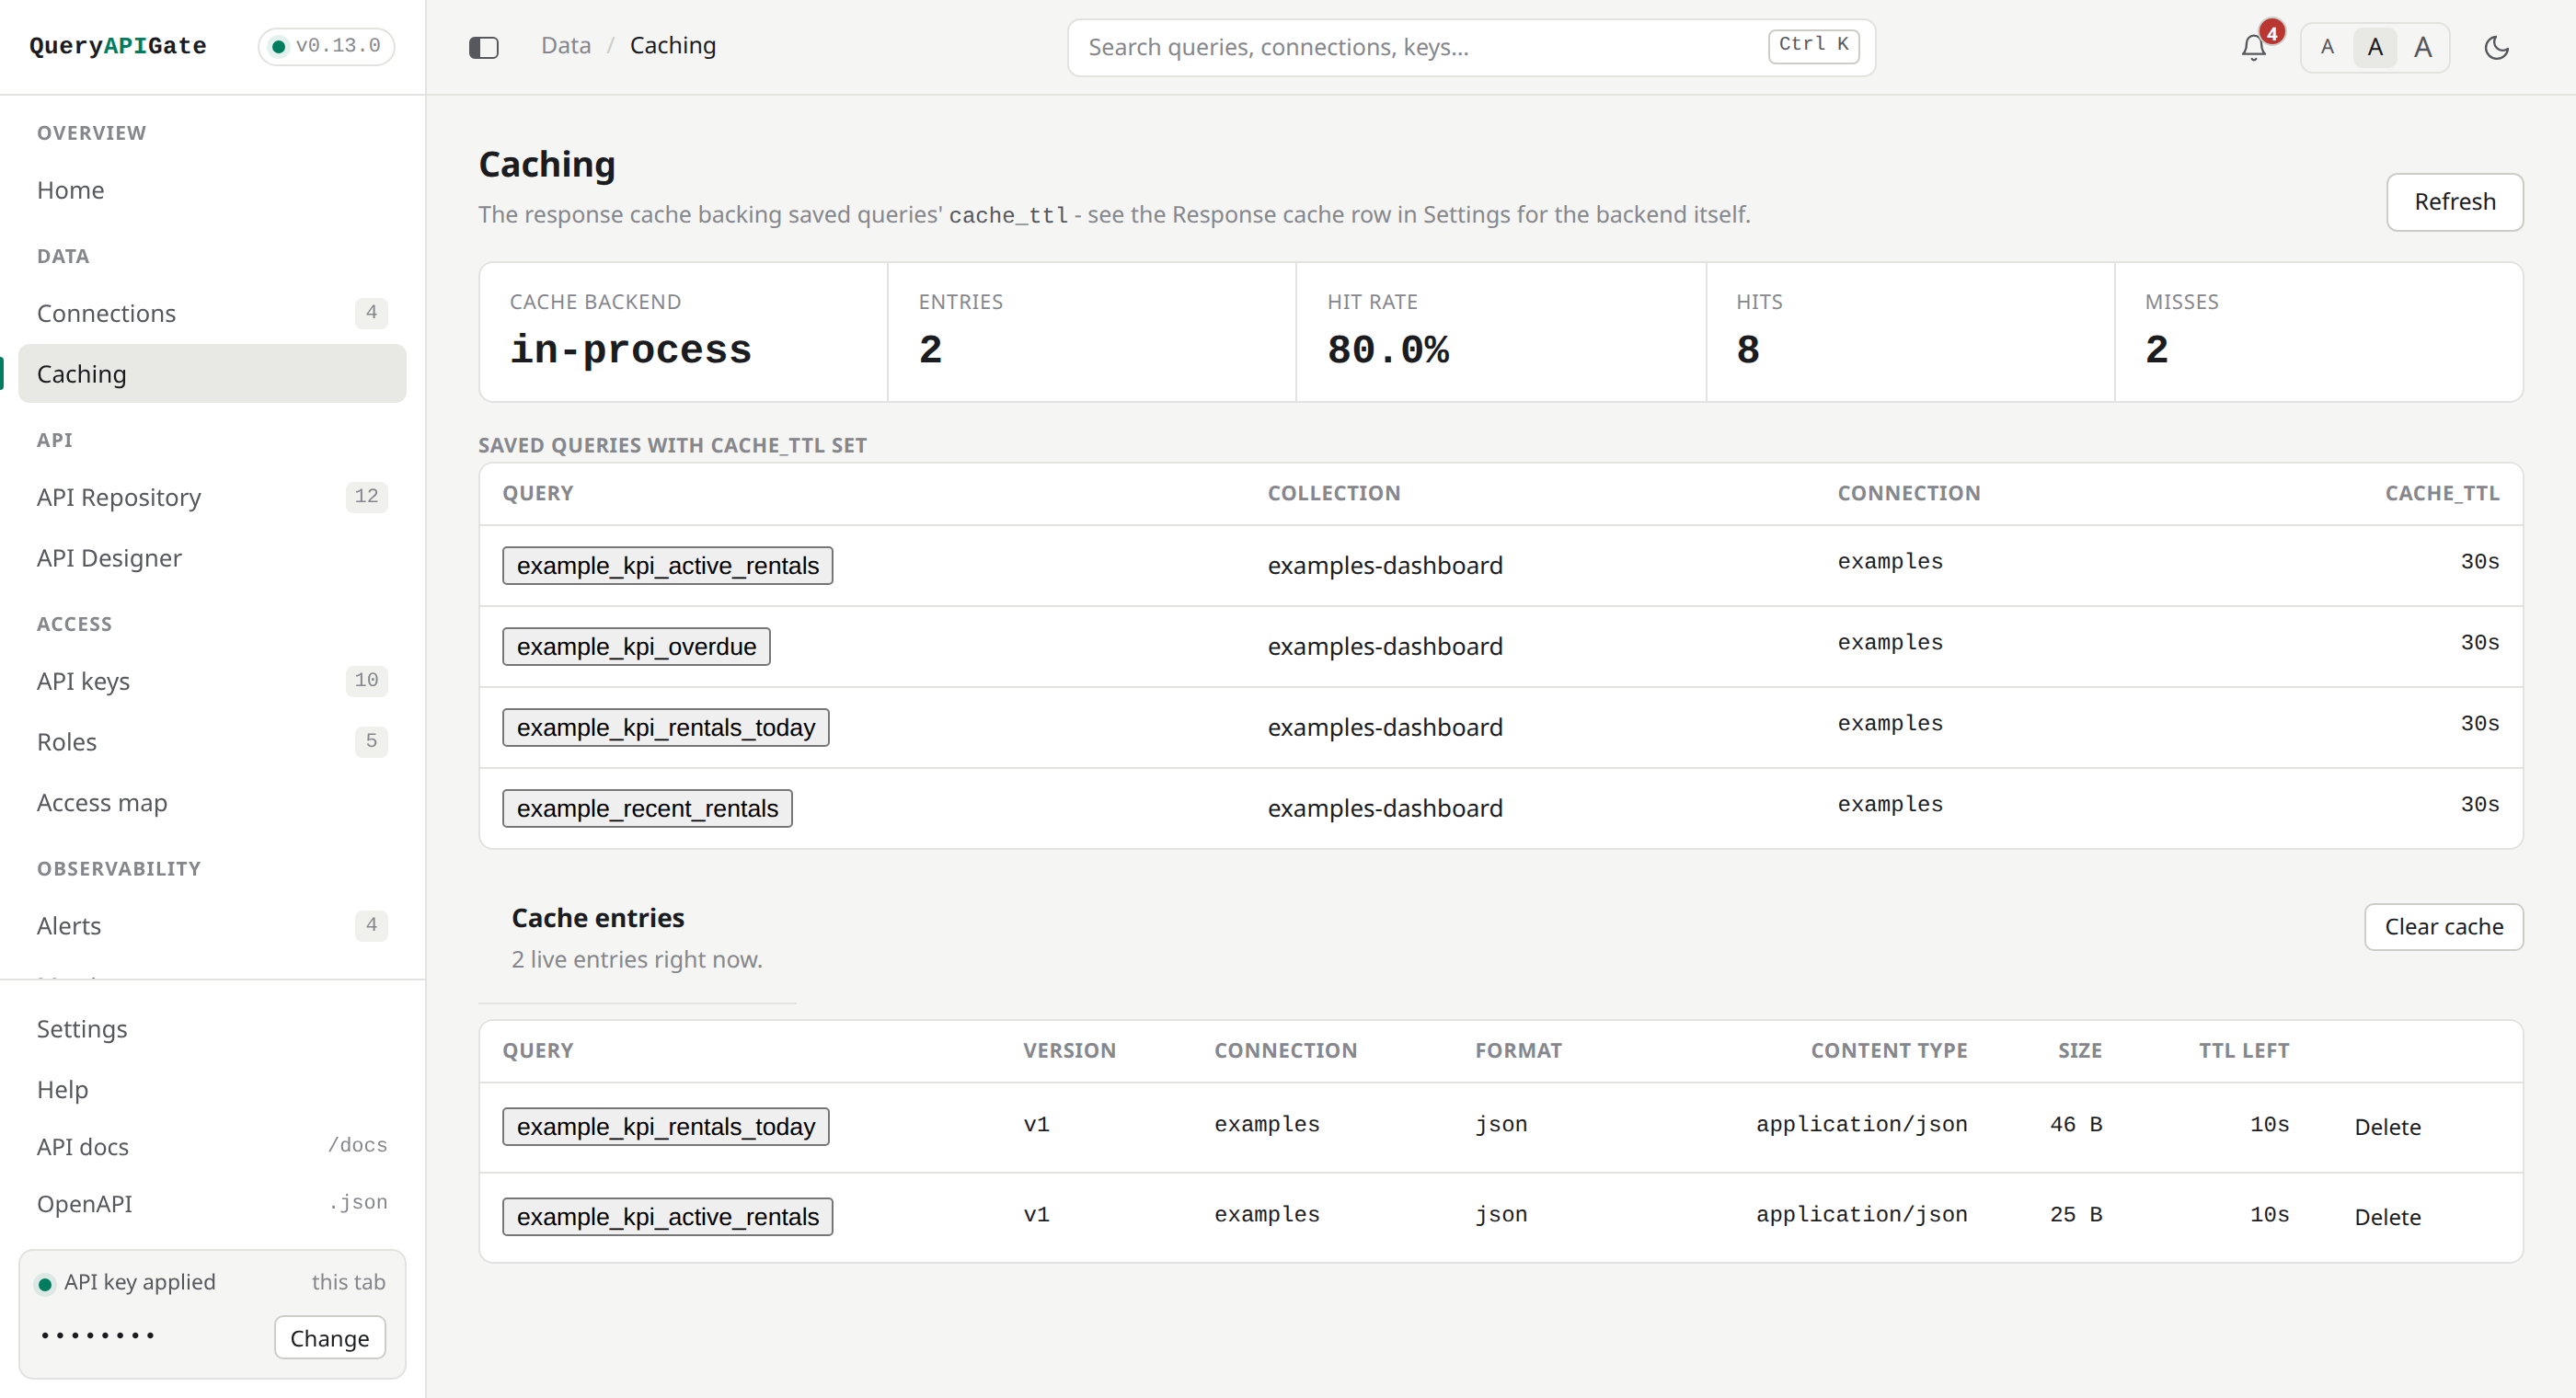
Task: Open example_kpi_rentals_today cache entry
Action: (x=665, y=1127)
